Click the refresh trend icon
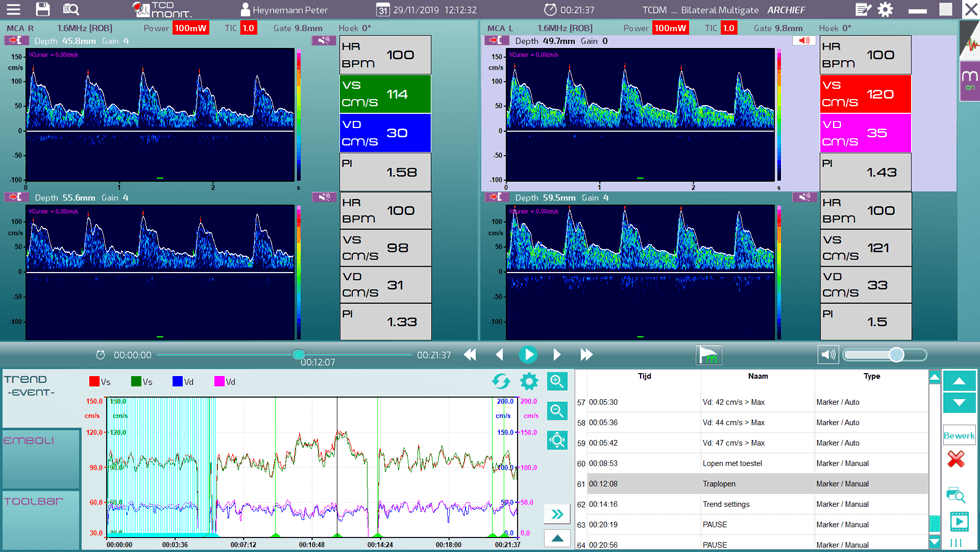The image size is (980, 552). (501, 382)
